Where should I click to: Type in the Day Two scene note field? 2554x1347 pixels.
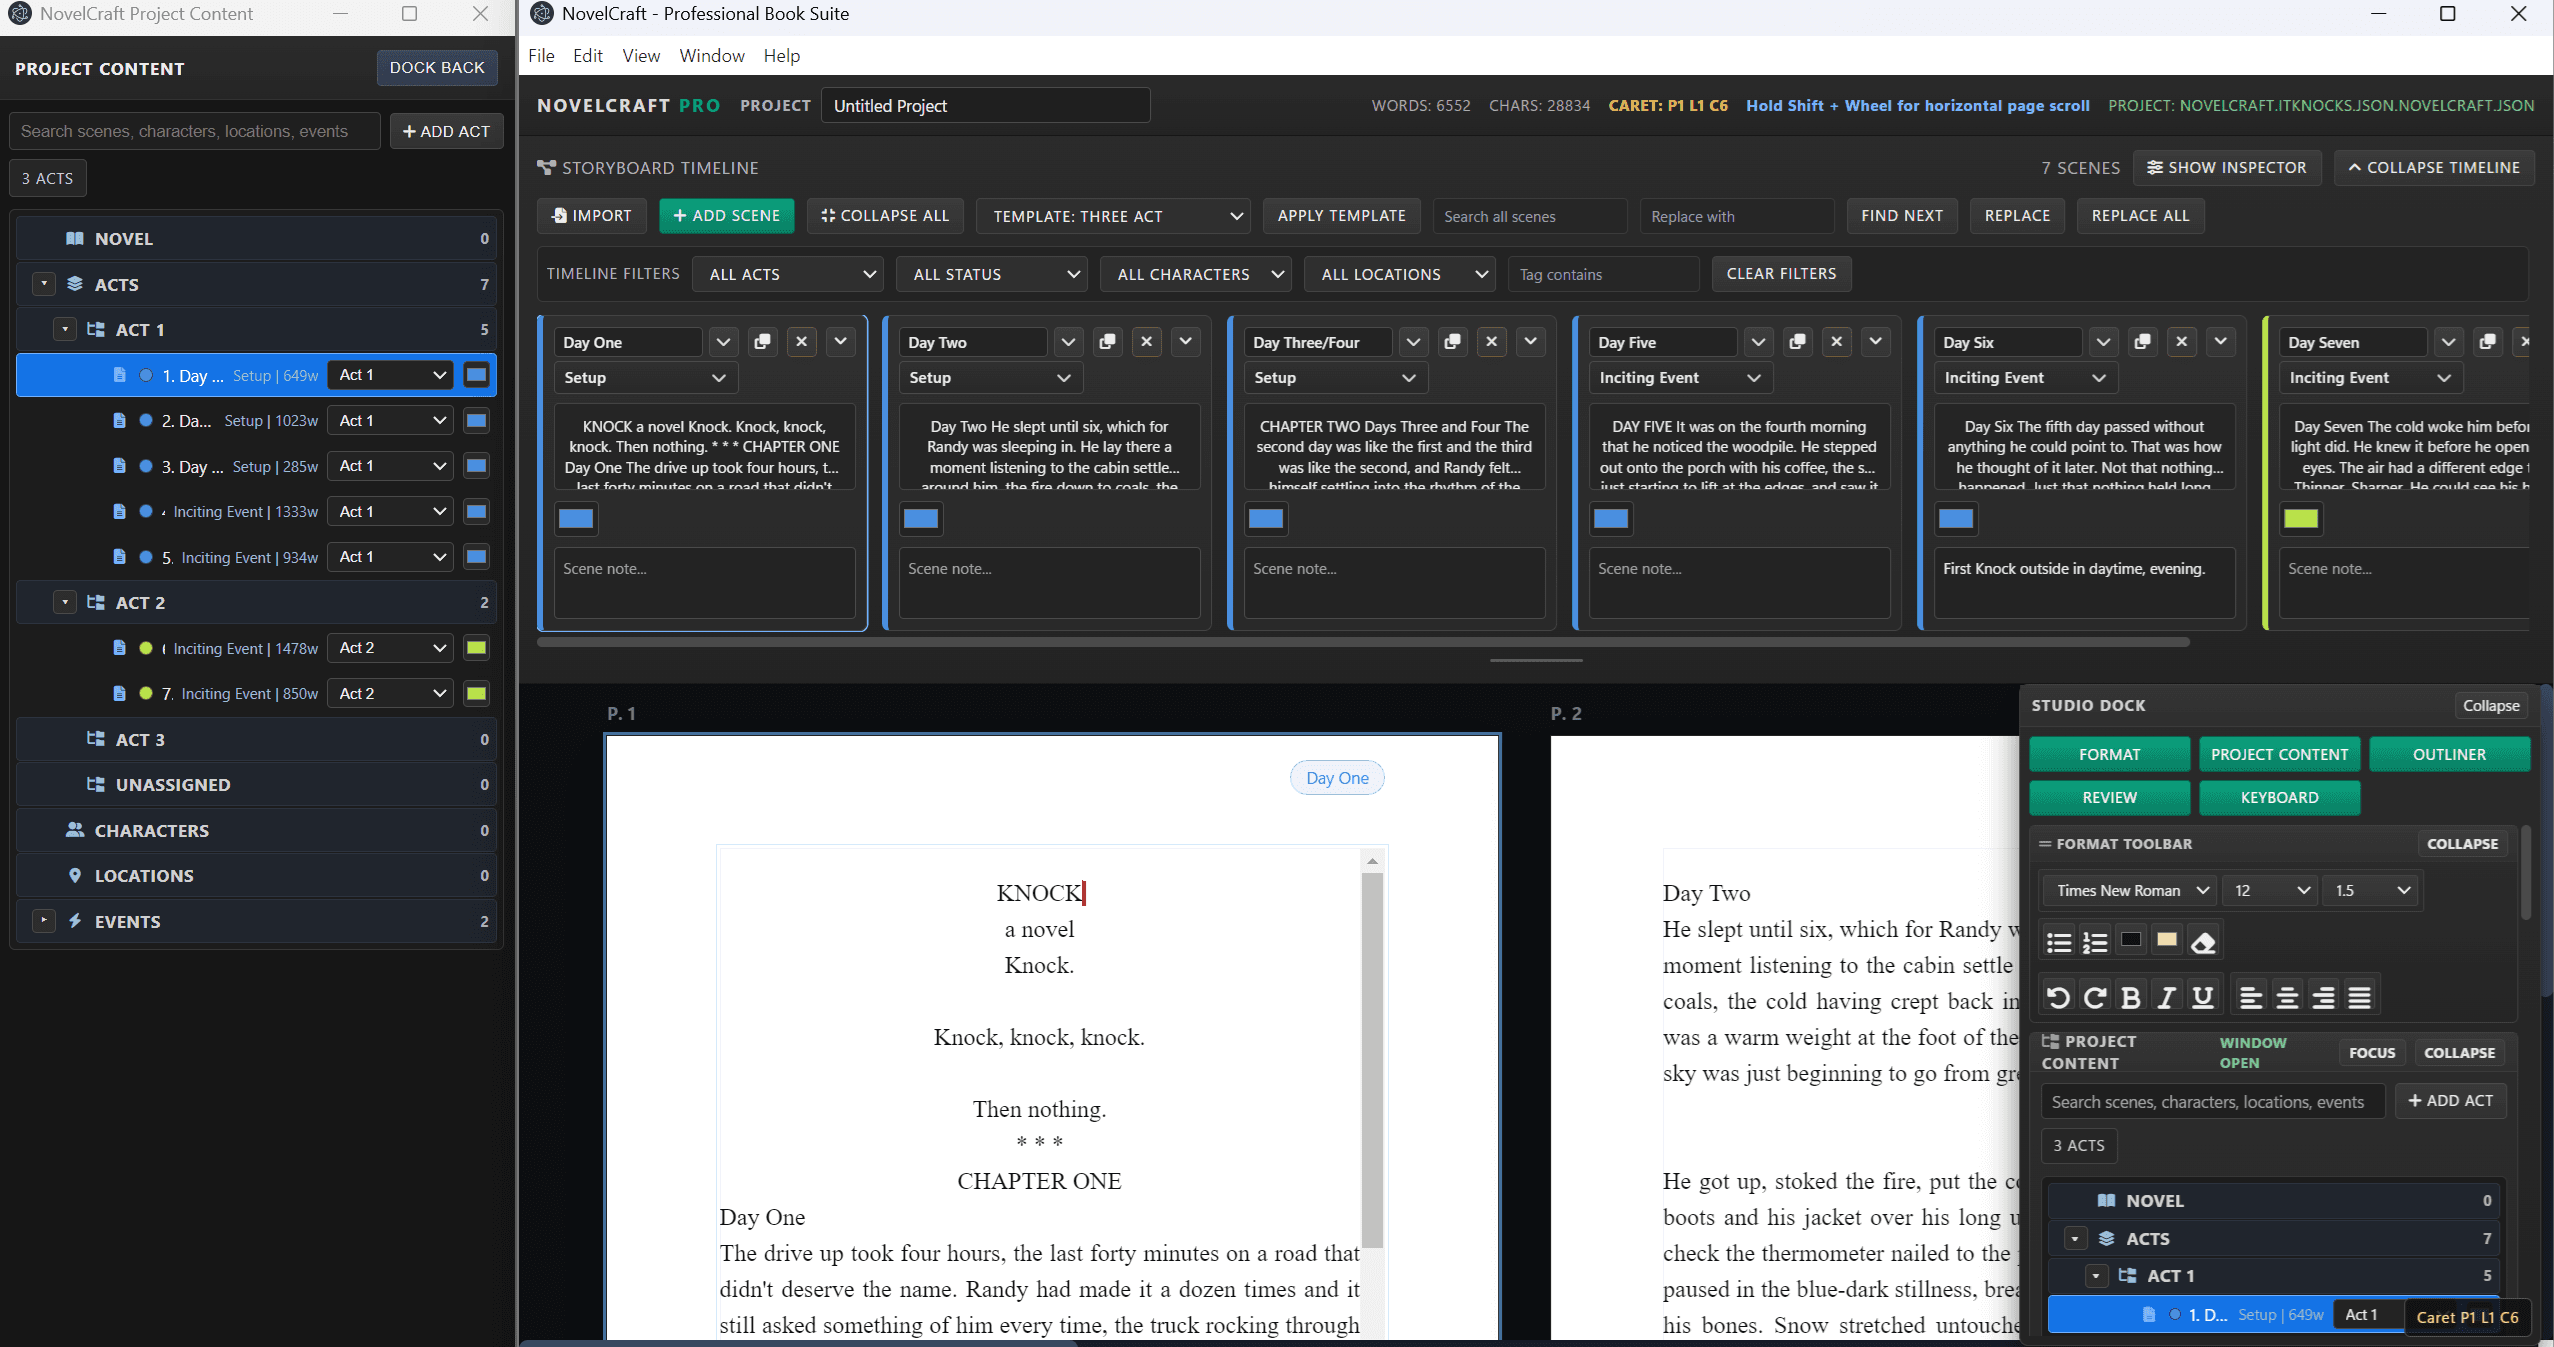pyautogui.click(x=1048, y=583)
